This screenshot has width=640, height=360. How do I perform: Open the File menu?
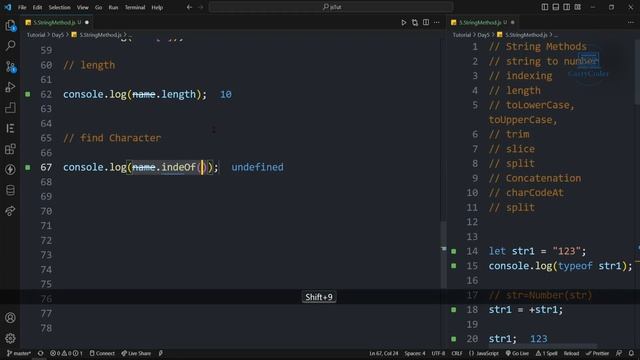22,7
